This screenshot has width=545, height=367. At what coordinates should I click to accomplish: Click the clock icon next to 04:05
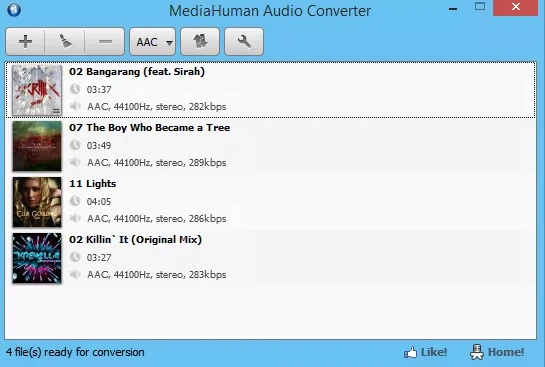tap(75, 201)
